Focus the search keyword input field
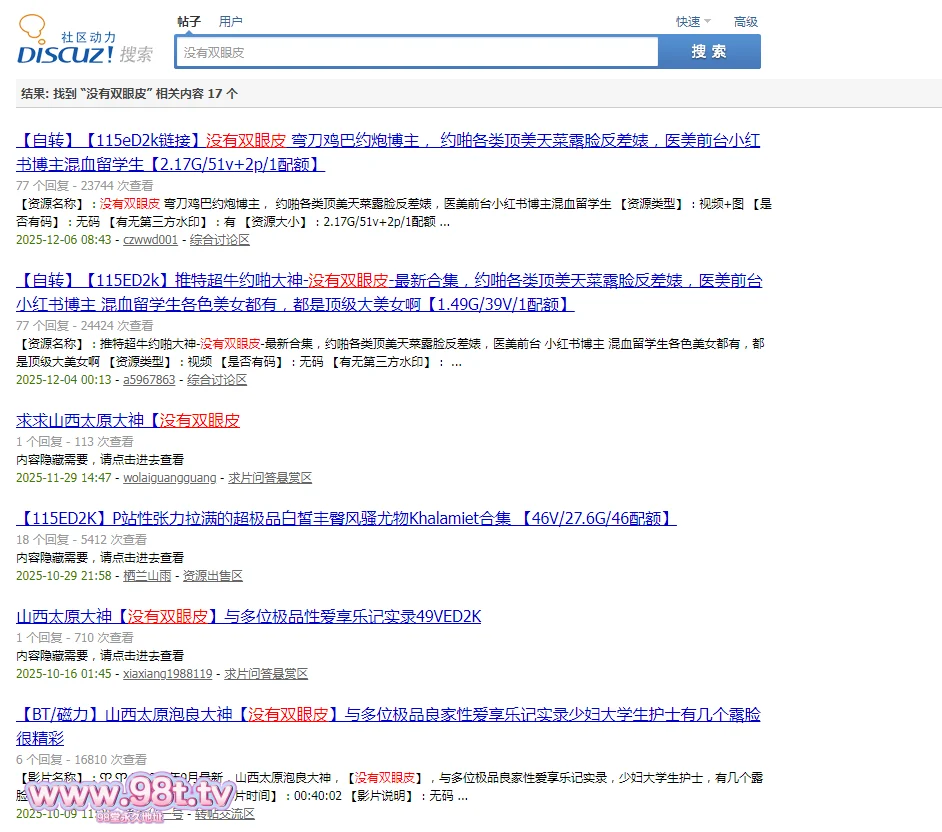Viewport: 942px width, 832px height. click(416, 52)
